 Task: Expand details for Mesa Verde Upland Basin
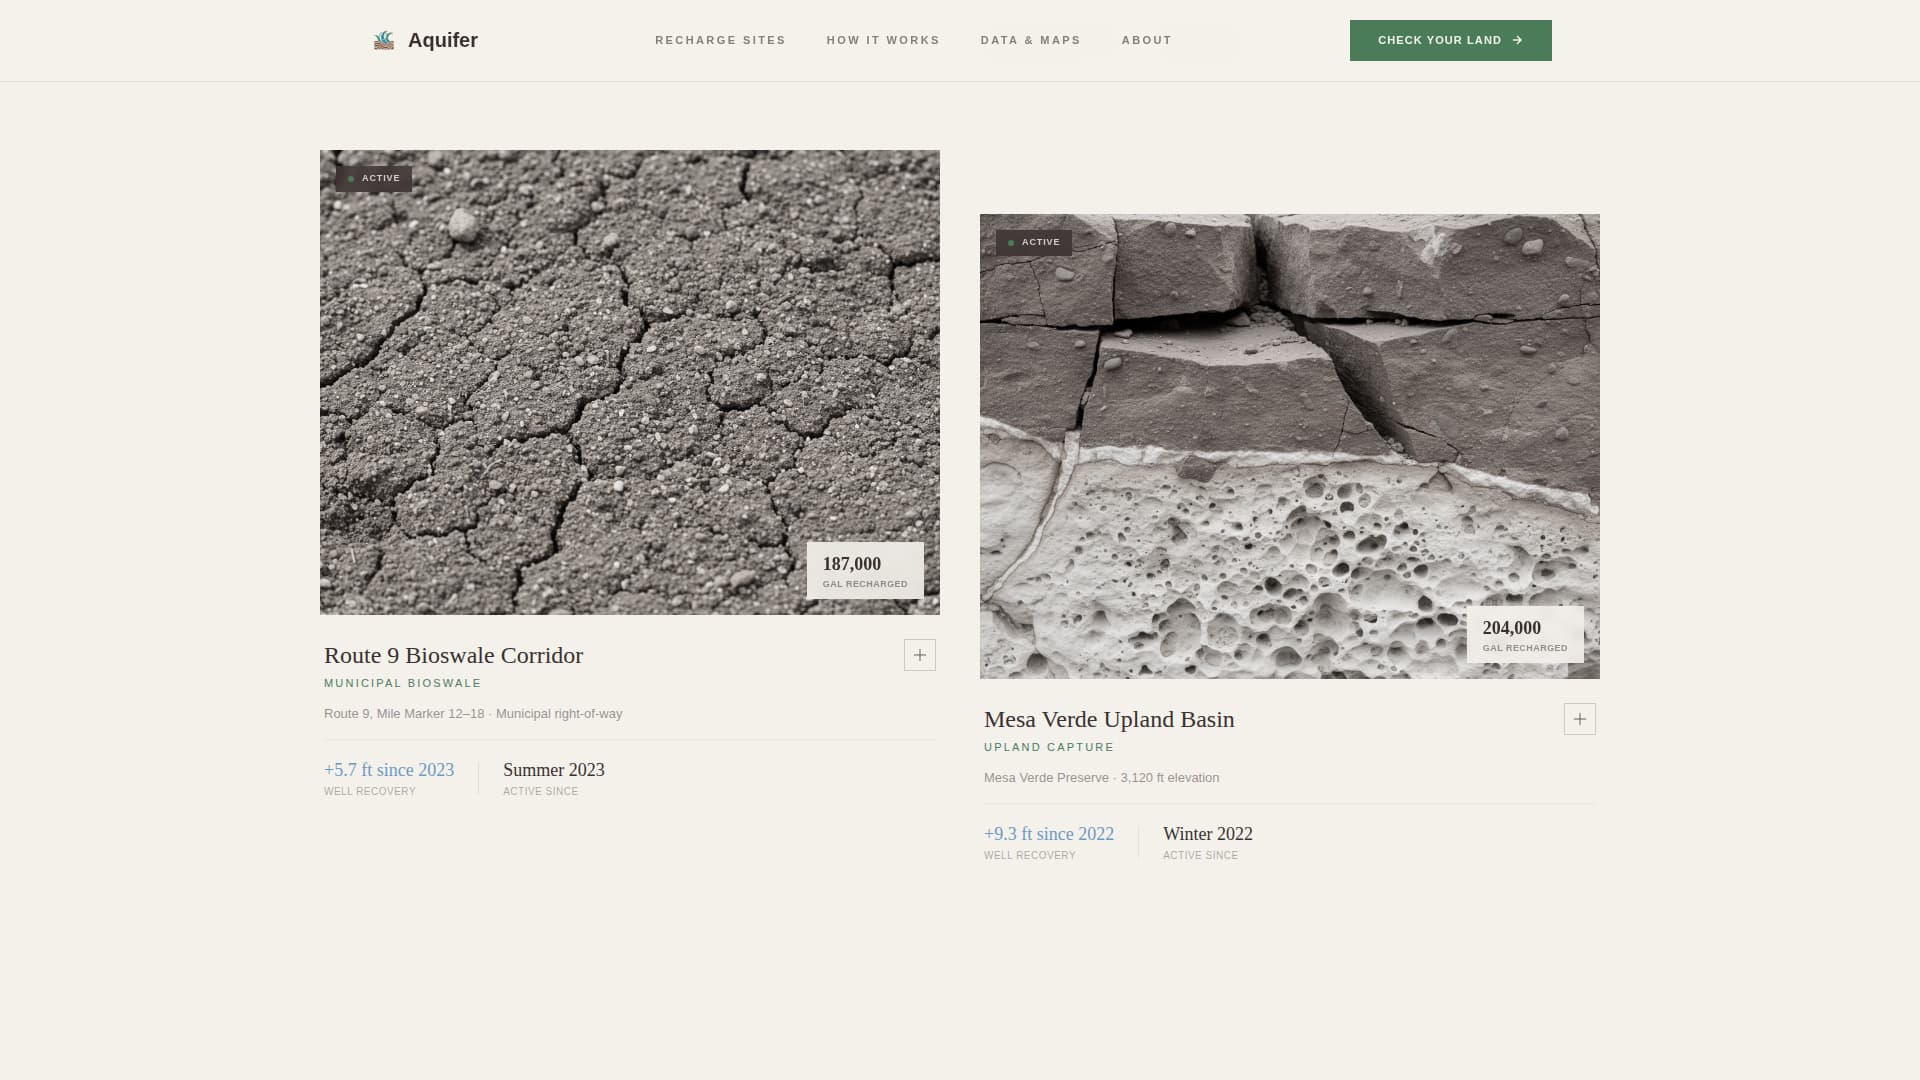[1579, 718]
